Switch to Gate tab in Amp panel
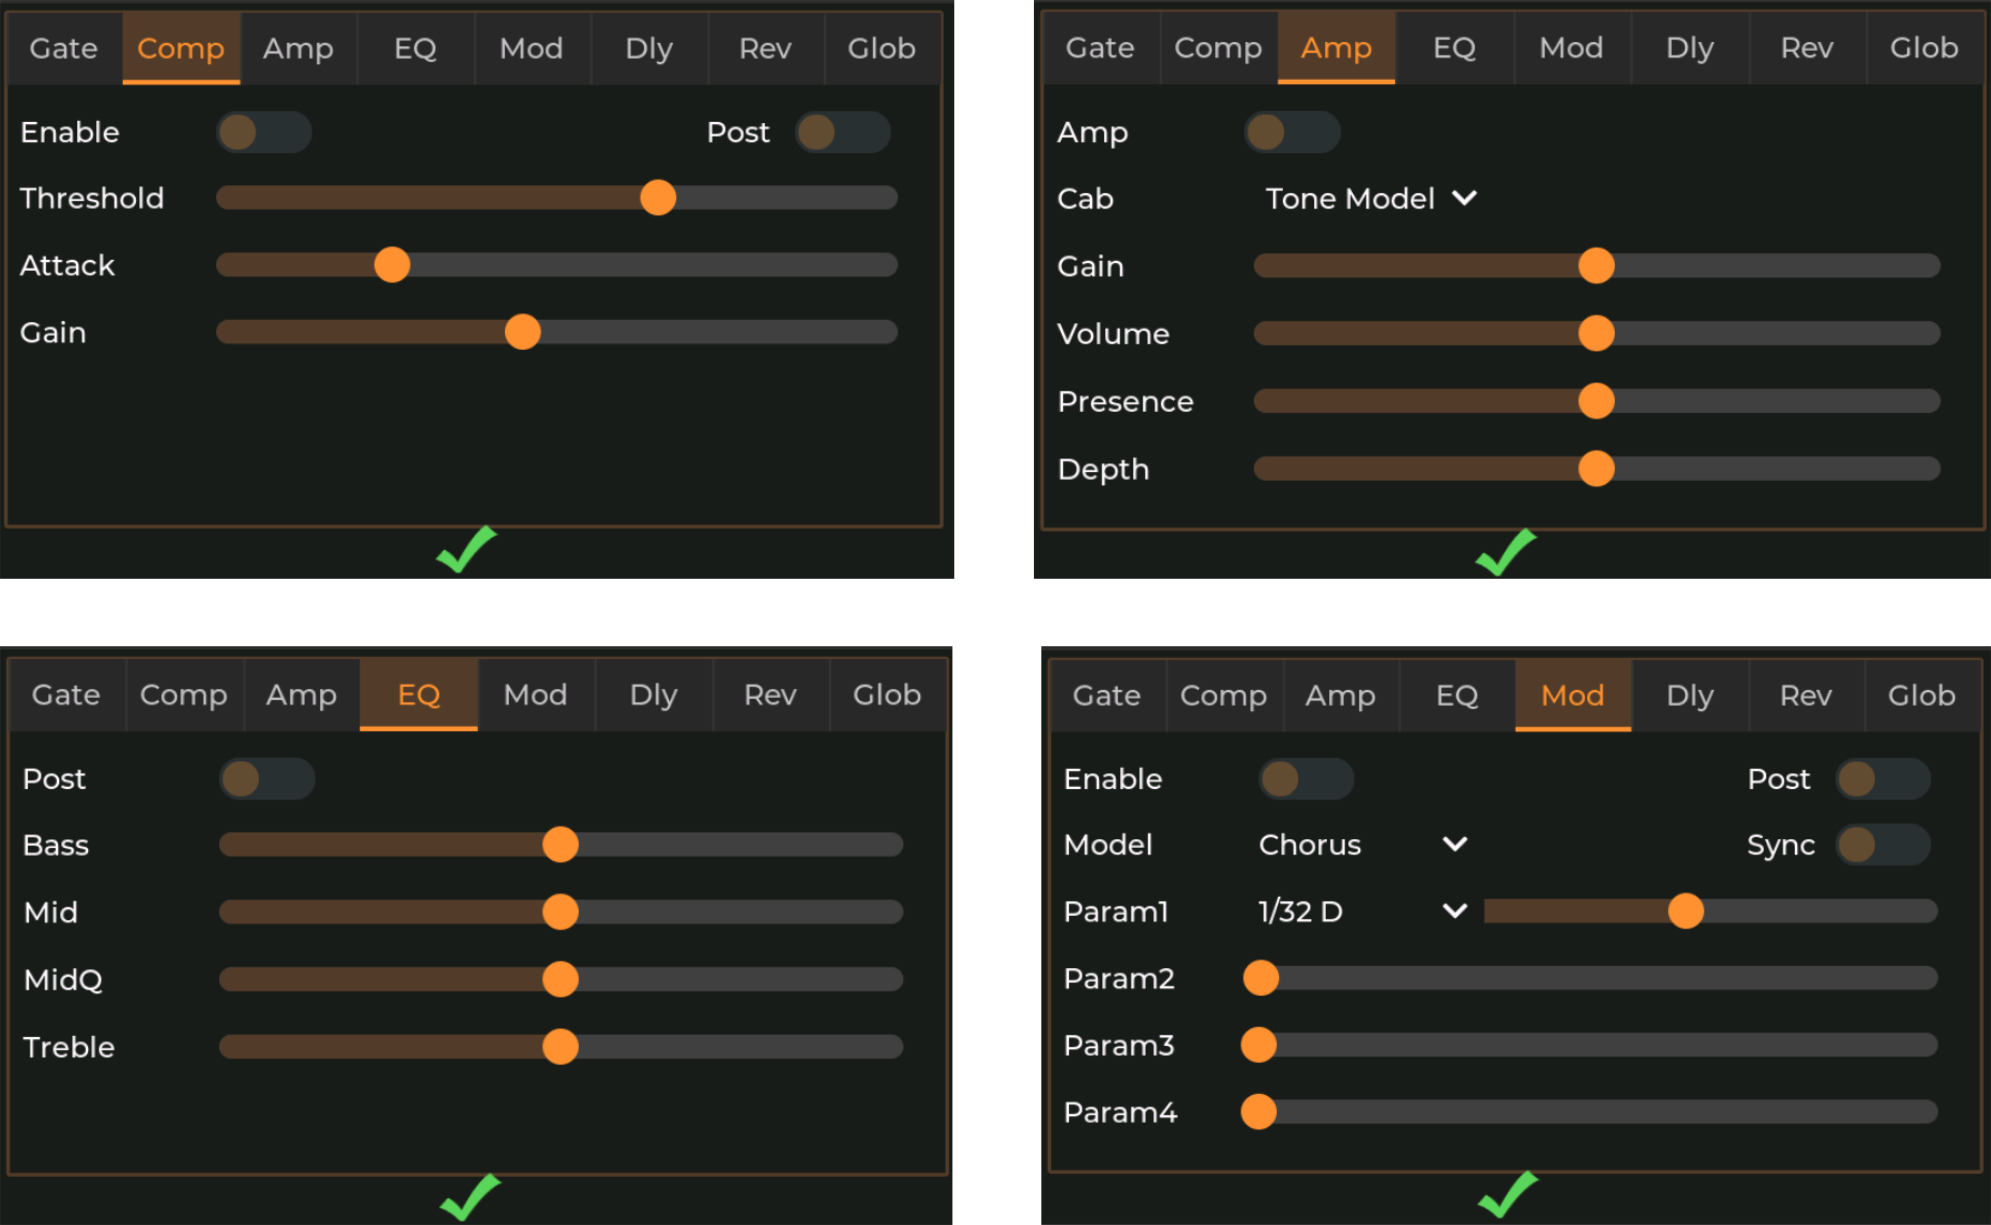The height and width of the screenshot is (1225, 1991). point(1100,48)
